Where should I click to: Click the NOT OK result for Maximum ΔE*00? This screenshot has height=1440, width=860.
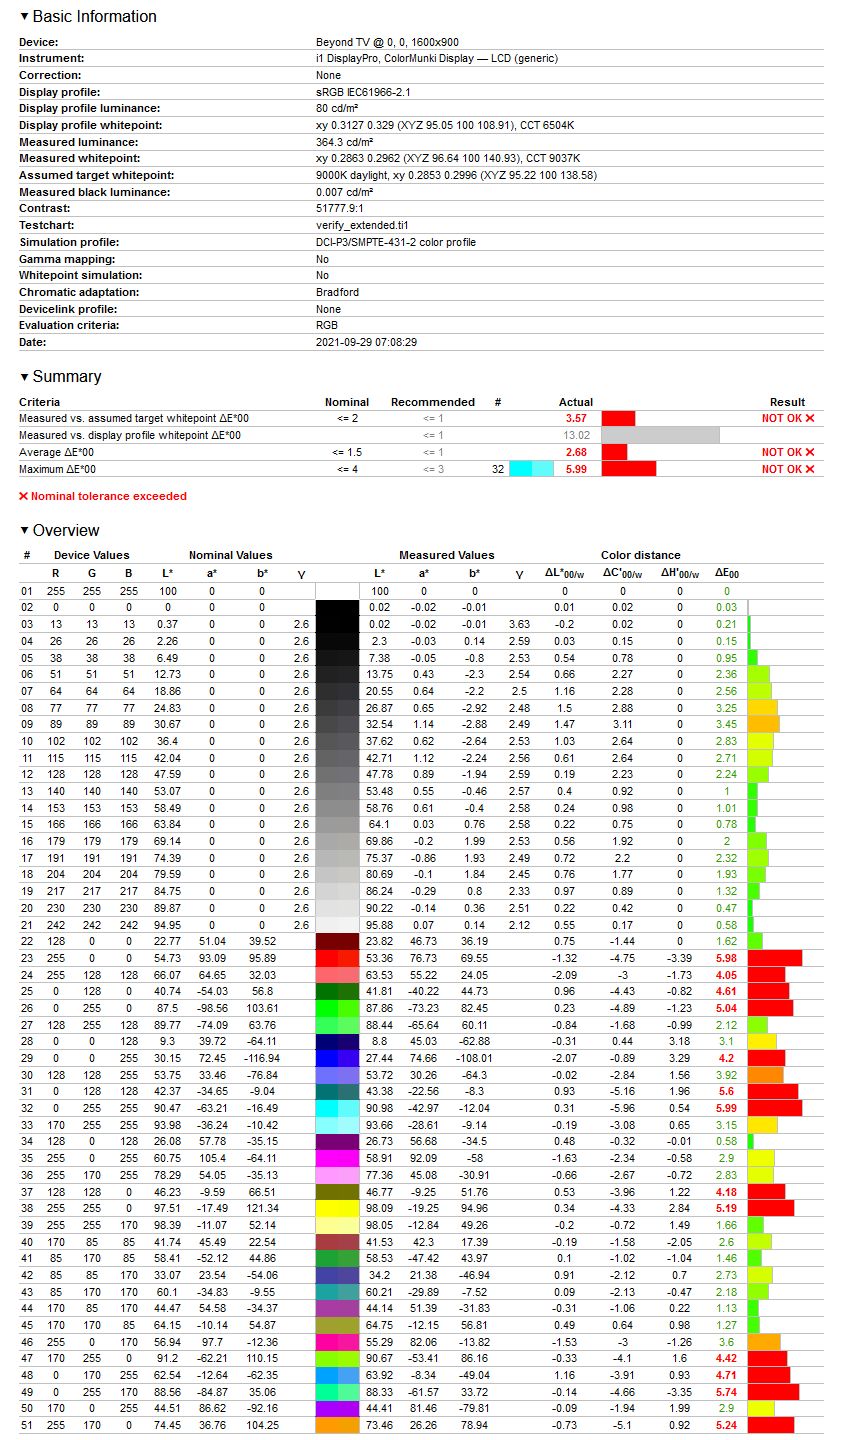click(x=788, y=469)
